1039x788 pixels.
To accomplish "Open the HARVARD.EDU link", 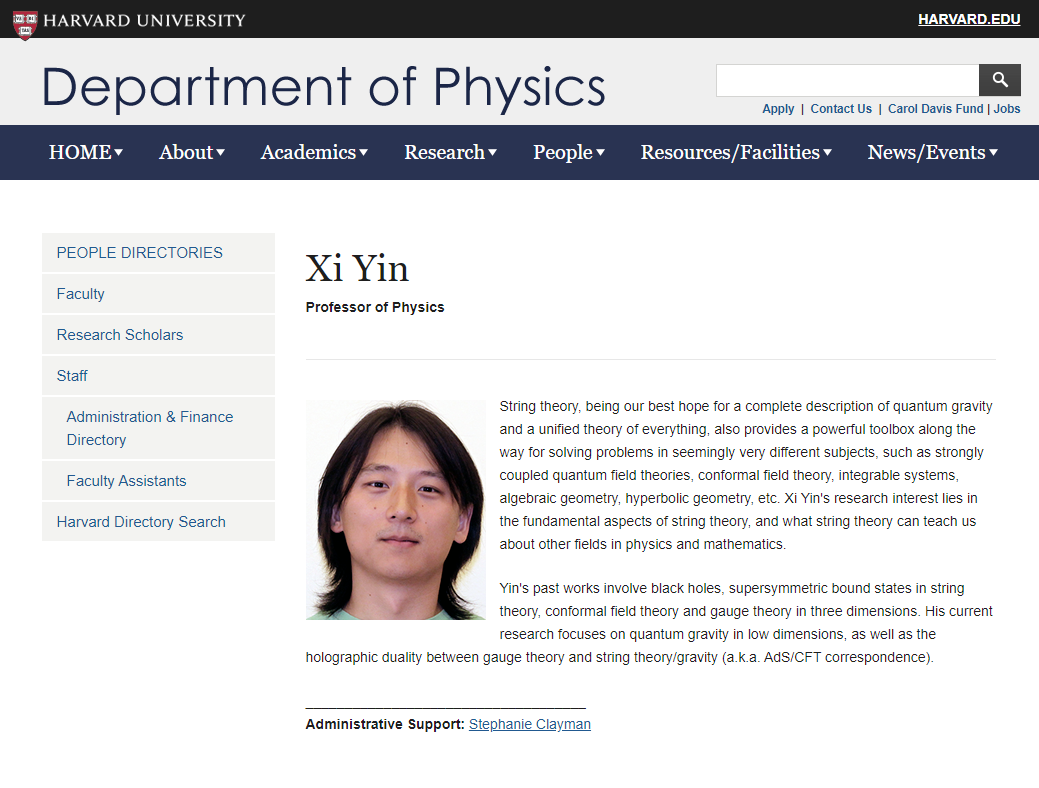I will (968, 19).
